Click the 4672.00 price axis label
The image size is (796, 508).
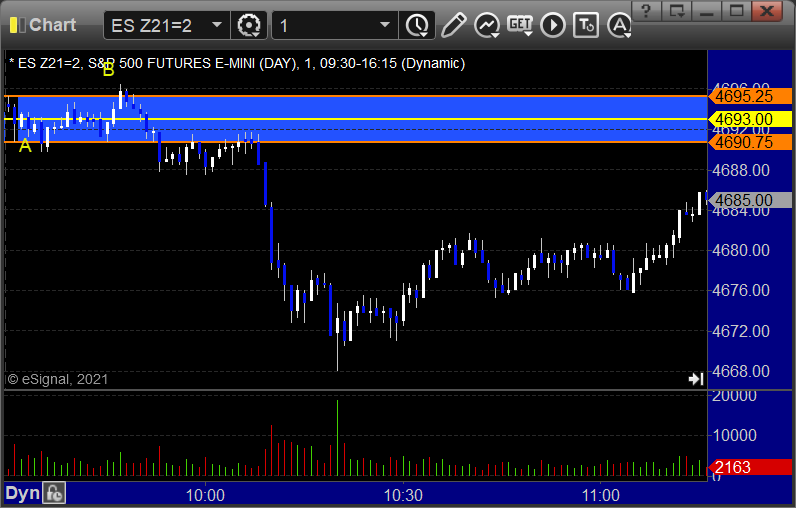click(741, 331)
